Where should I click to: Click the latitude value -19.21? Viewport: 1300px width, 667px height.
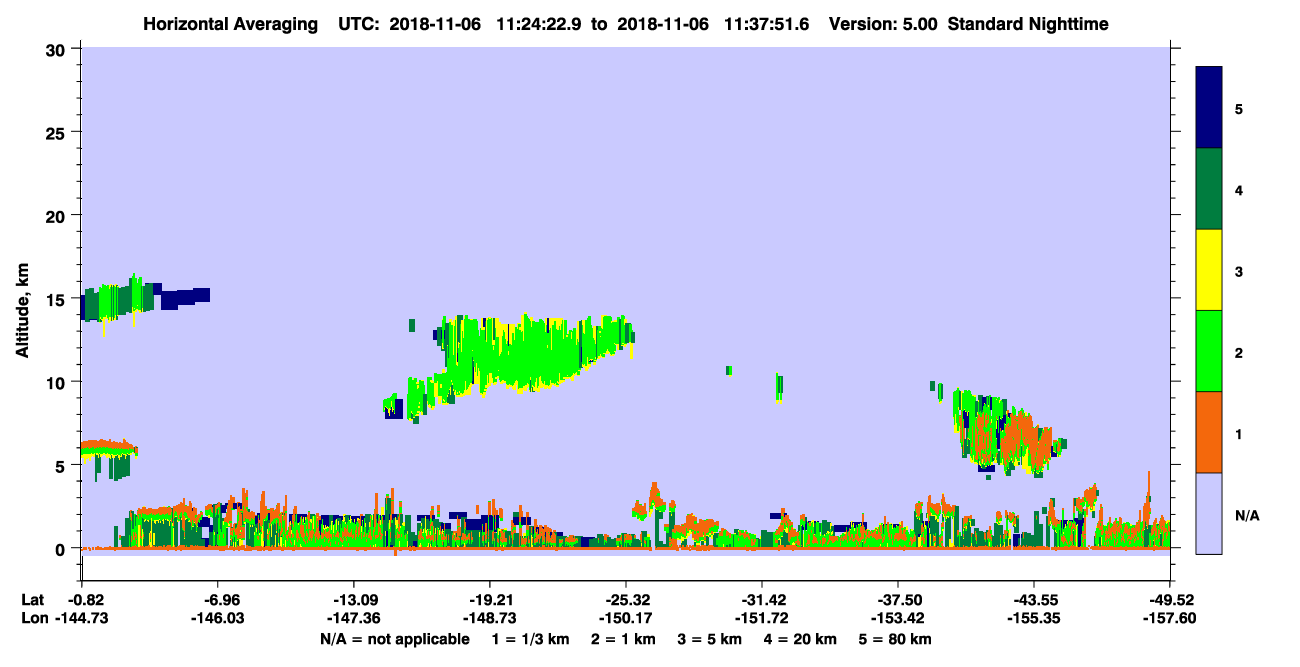coord(489,600)
